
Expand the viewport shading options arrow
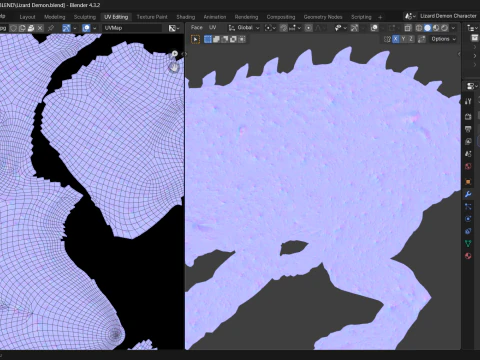(453, 28)
